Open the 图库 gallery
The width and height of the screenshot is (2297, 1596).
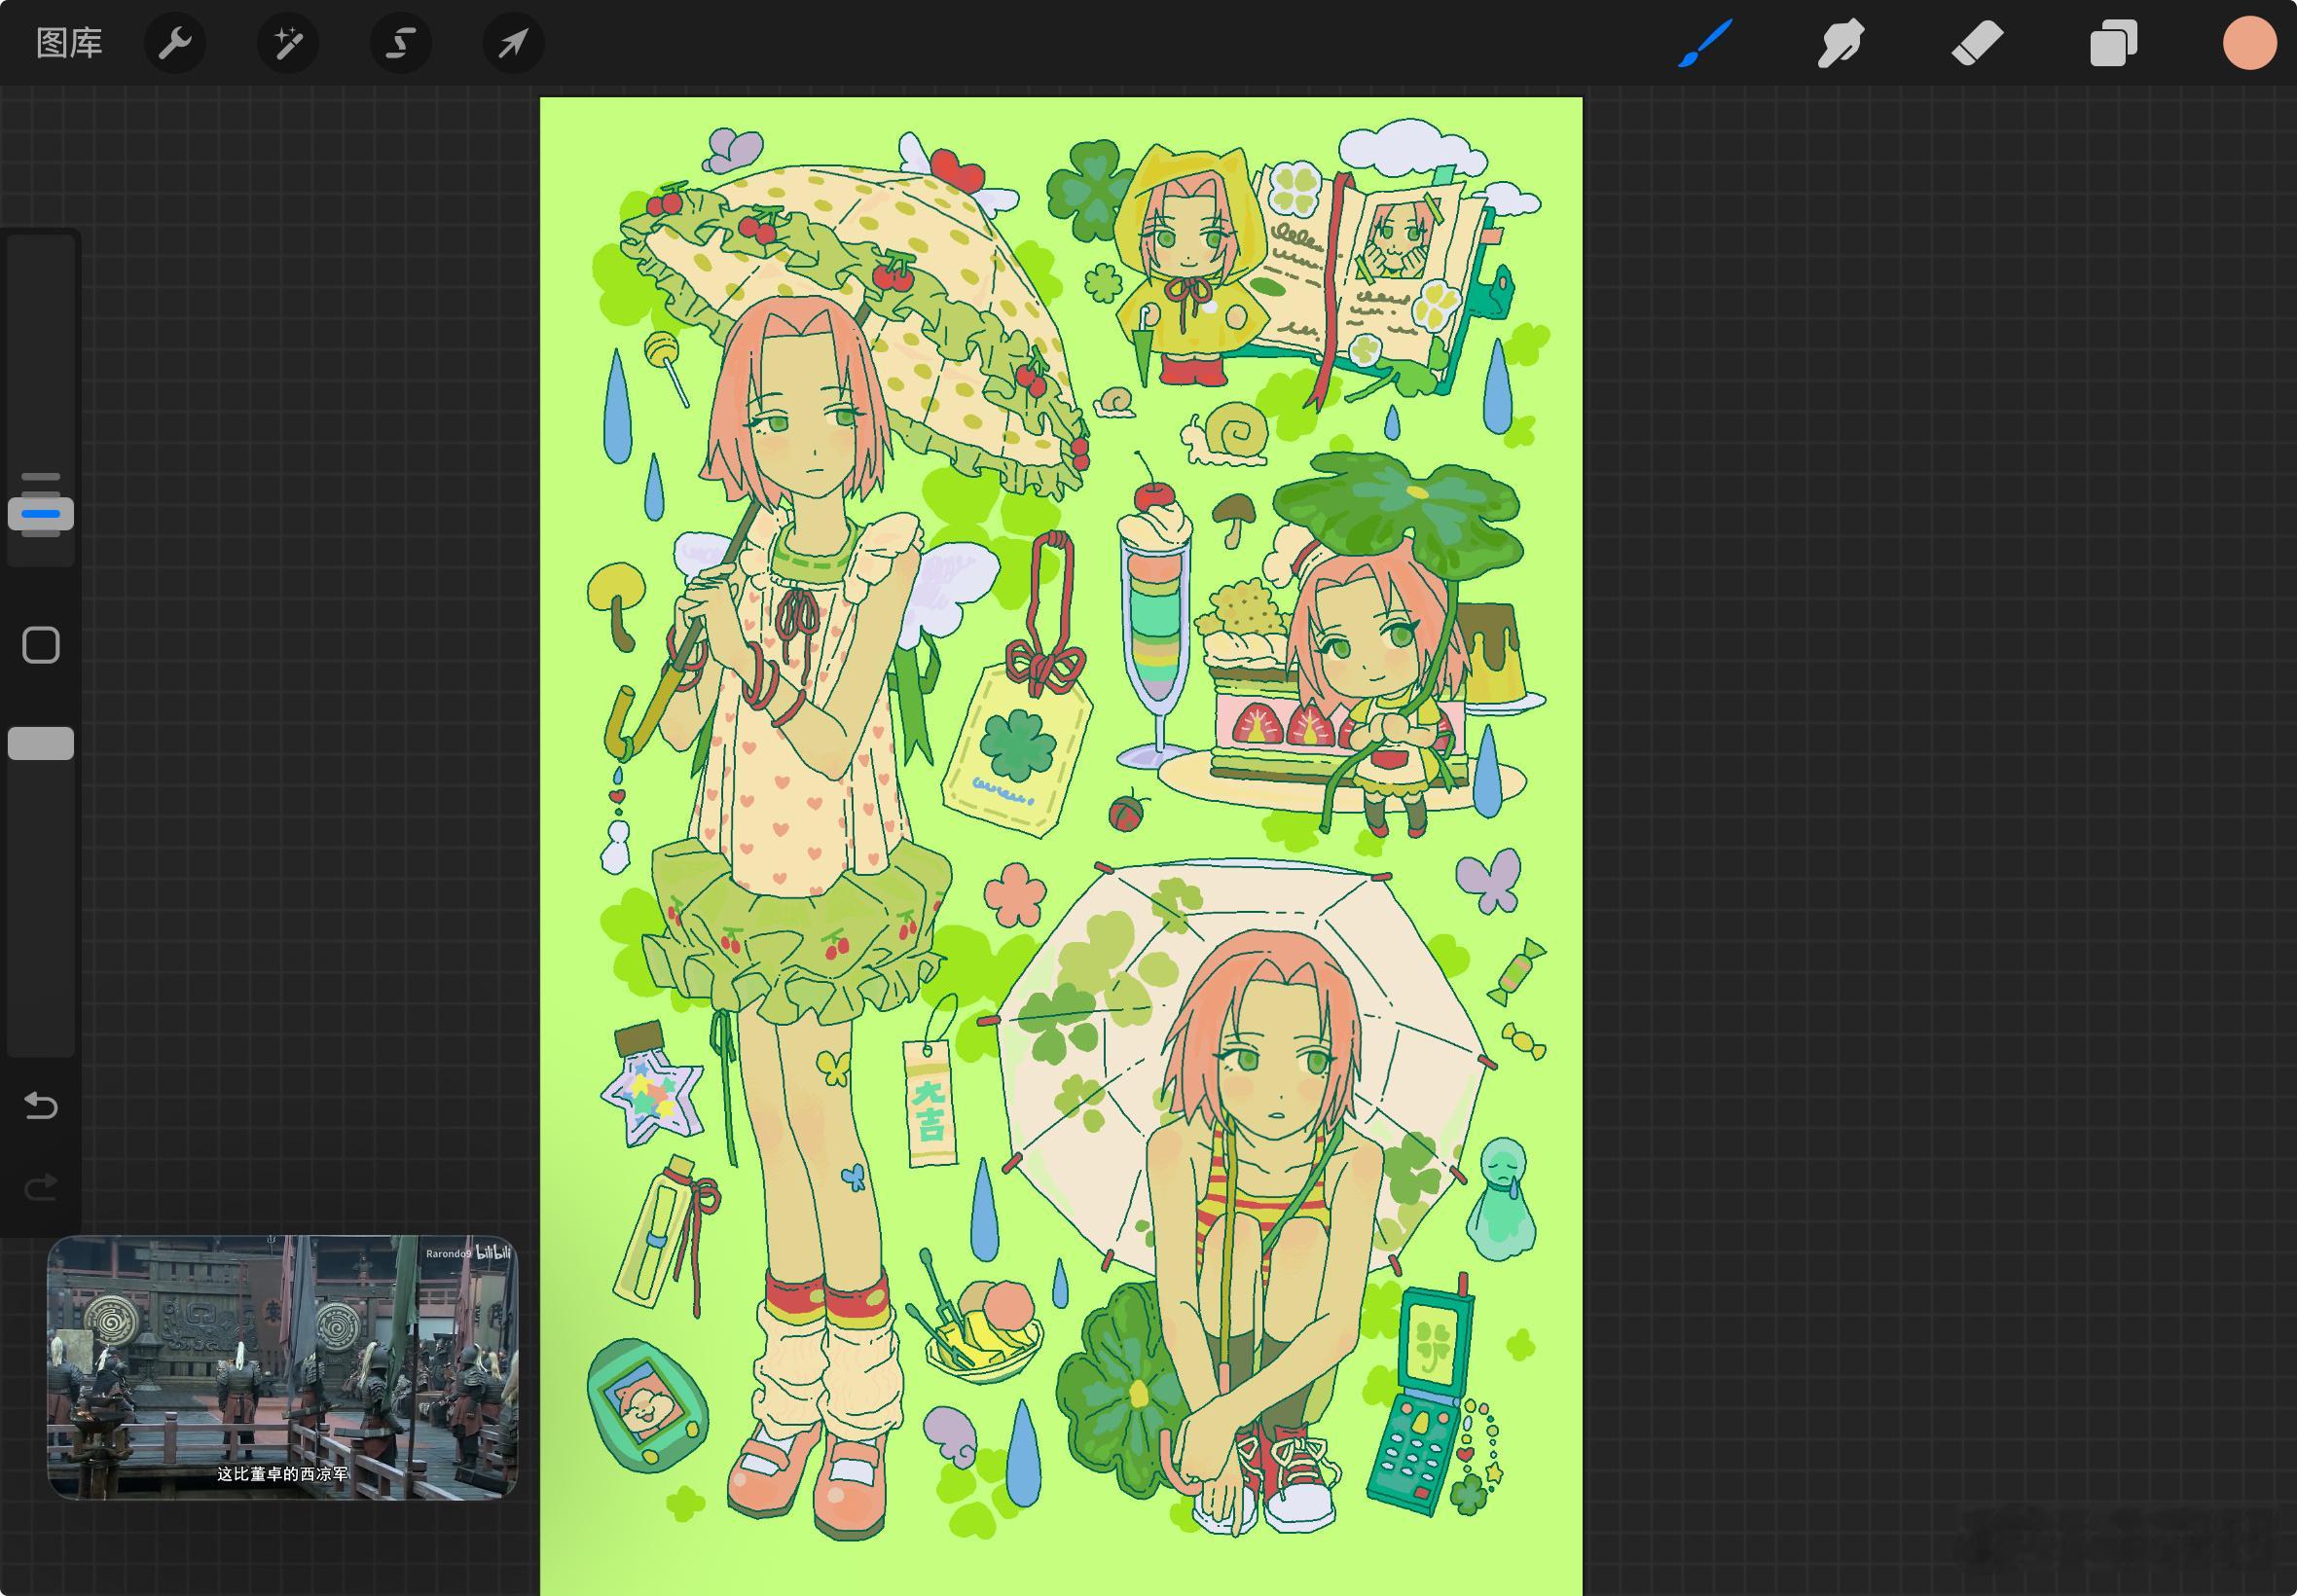[69, 43]
